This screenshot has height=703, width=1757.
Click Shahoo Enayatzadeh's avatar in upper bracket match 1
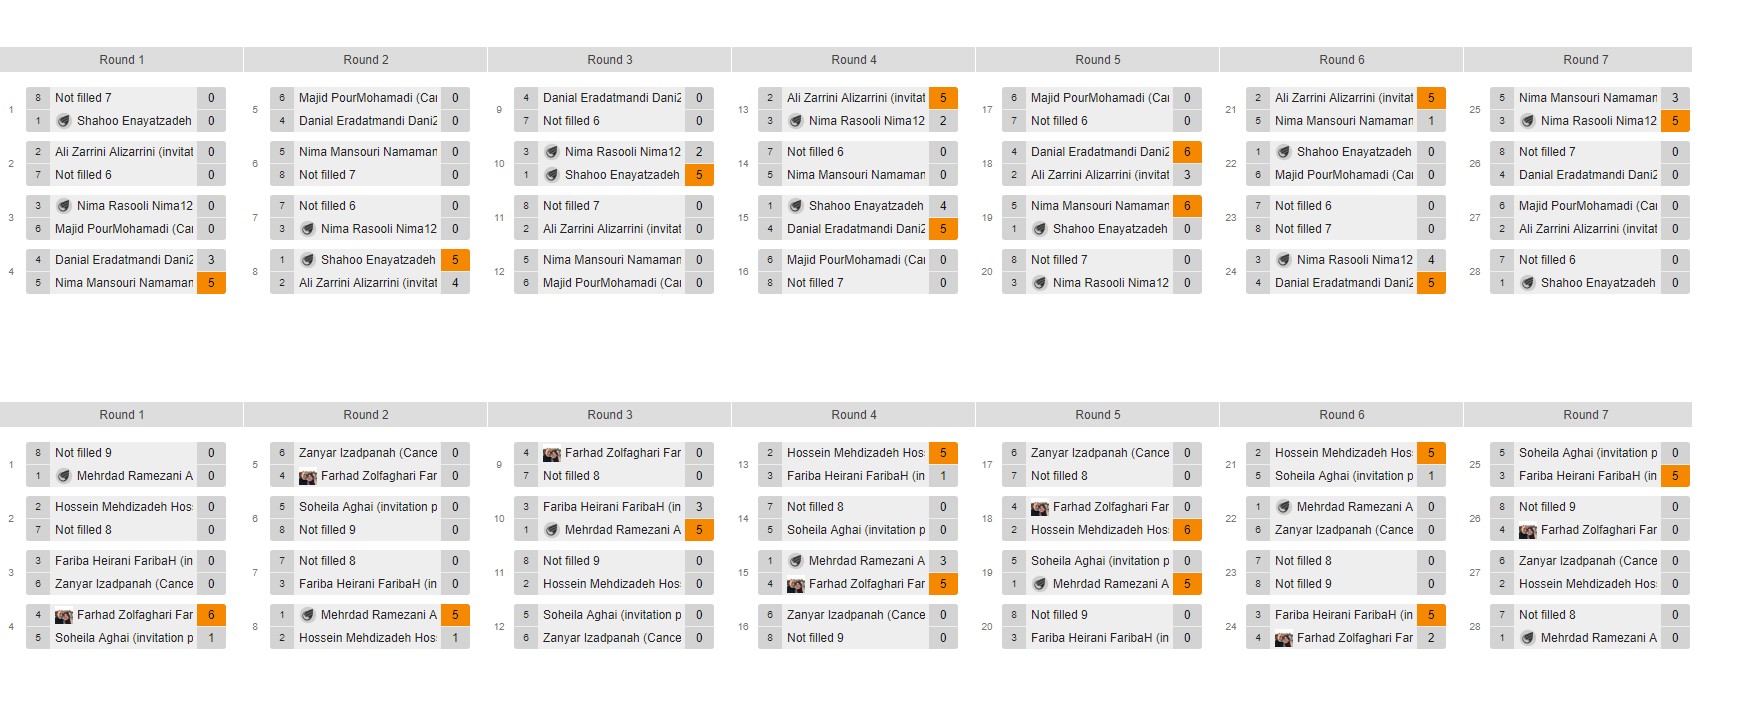[64, 121]
